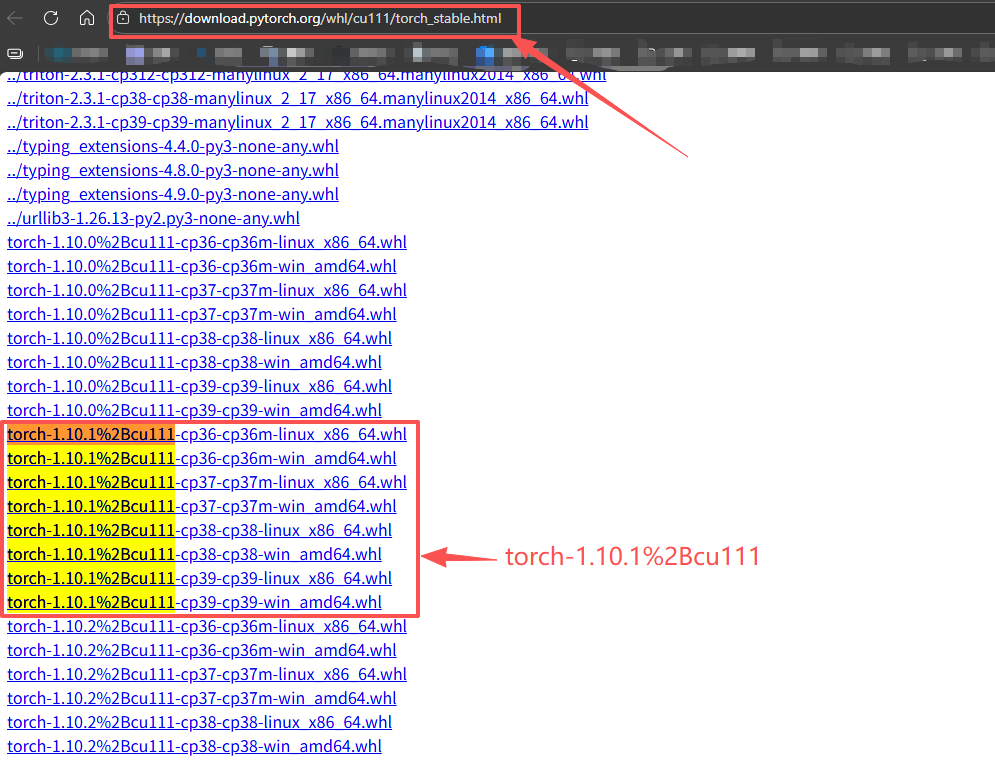Image resolution: width=995 pixels, height=761 pixels.
Task: Download torch-1.10.1 cu111 cp39 win_amd64 wheel
Action: [194, 602]
